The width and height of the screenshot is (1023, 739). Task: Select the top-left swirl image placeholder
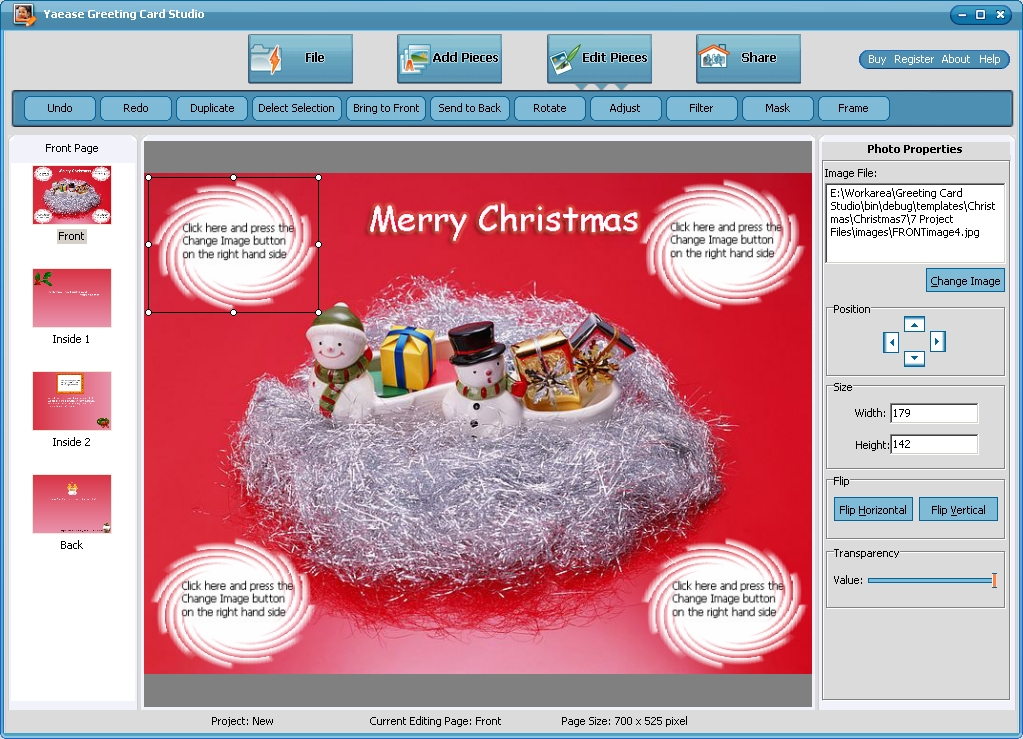234,245
